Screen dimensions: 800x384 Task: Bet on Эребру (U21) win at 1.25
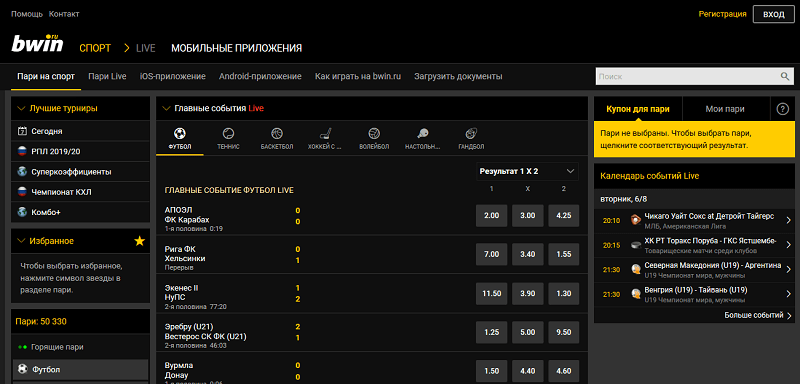pyautogui.click(x=491, y=332)
